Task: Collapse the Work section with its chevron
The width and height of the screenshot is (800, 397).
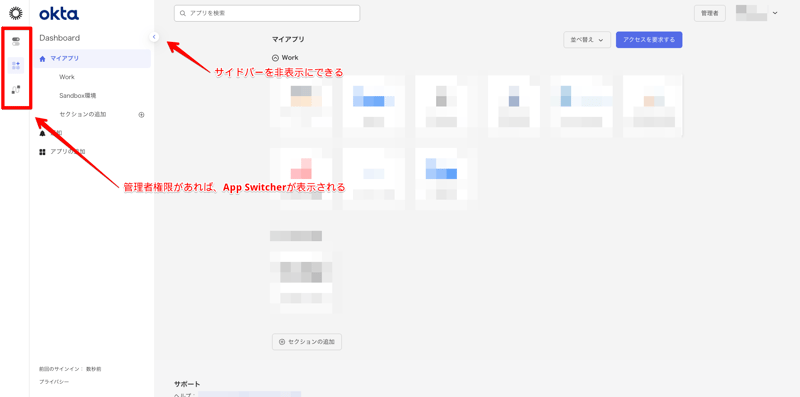Action: tap(276, 58)
